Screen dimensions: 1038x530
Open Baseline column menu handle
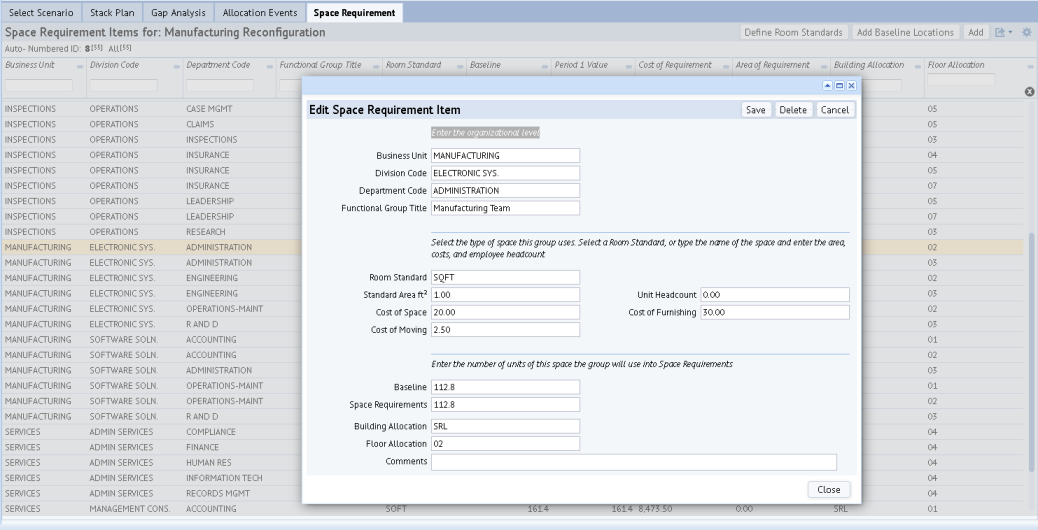point(544,66)
